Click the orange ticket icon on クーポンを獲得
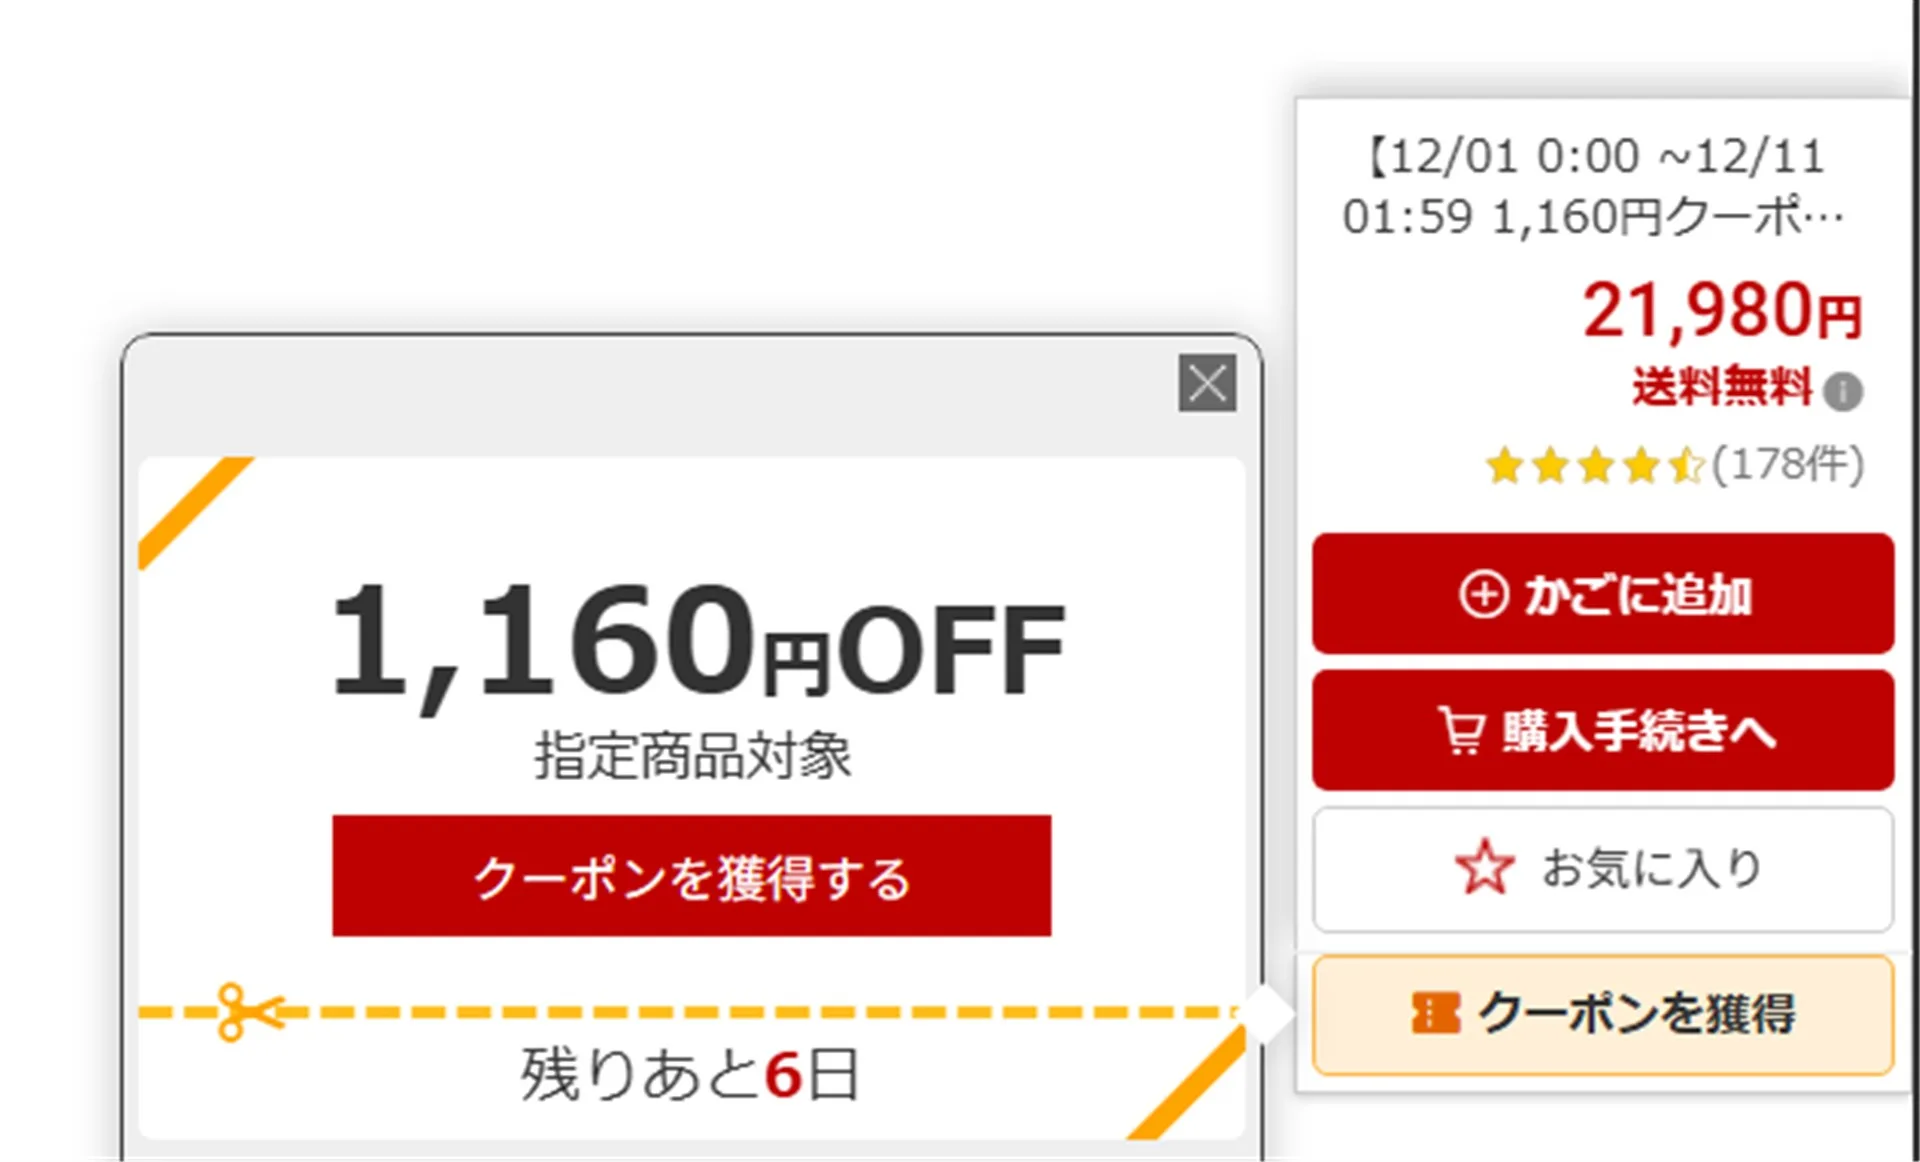This screenshot has width=1920, height=1162. tap(1435, 1013)
